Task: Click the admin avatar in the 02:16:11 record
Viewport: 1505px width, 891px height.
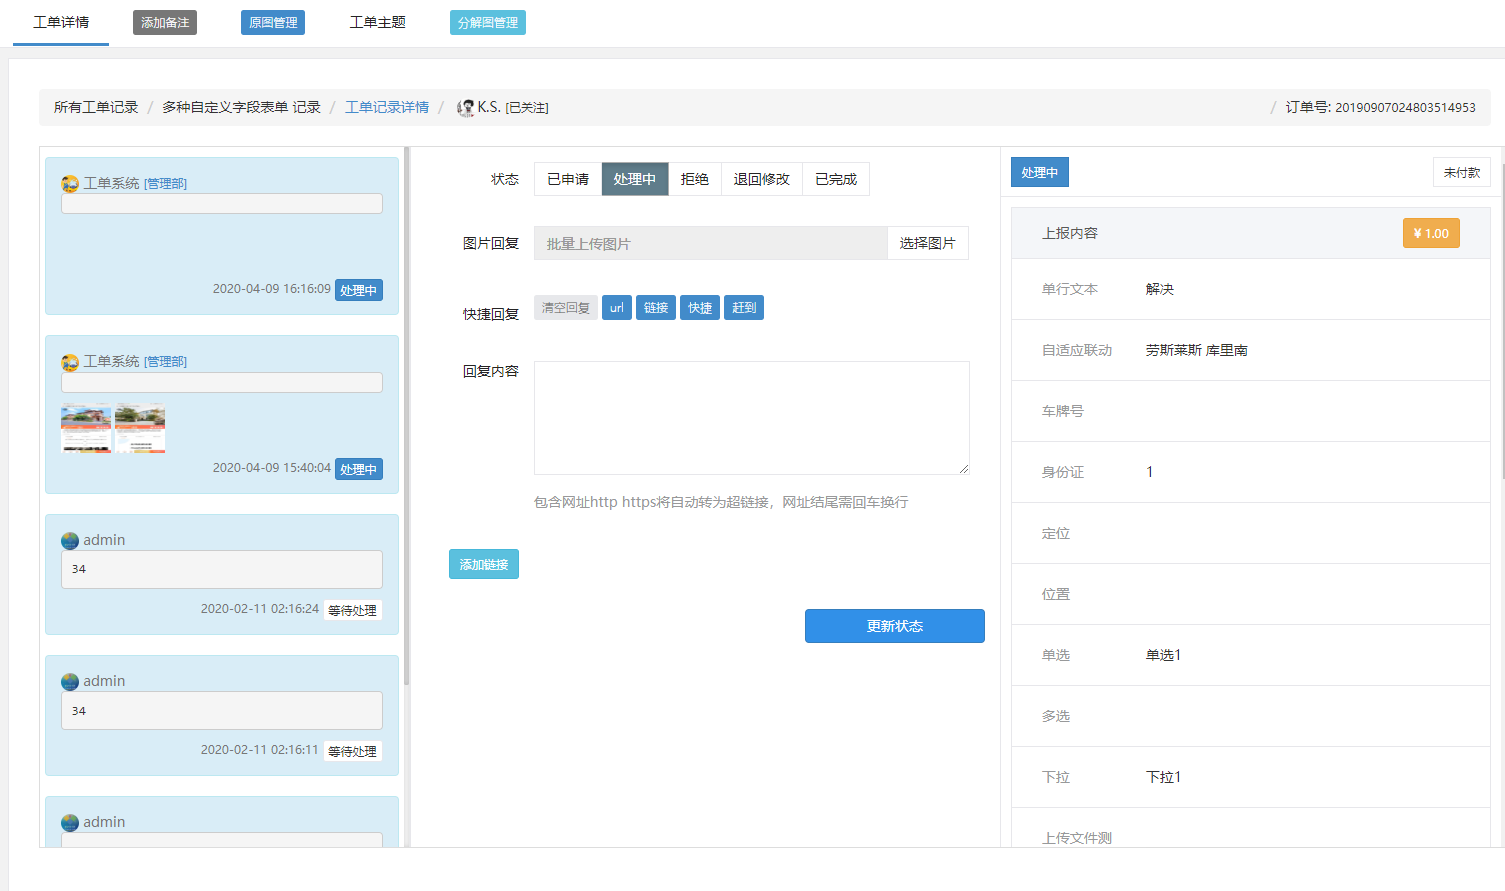Action: point(70,682)
